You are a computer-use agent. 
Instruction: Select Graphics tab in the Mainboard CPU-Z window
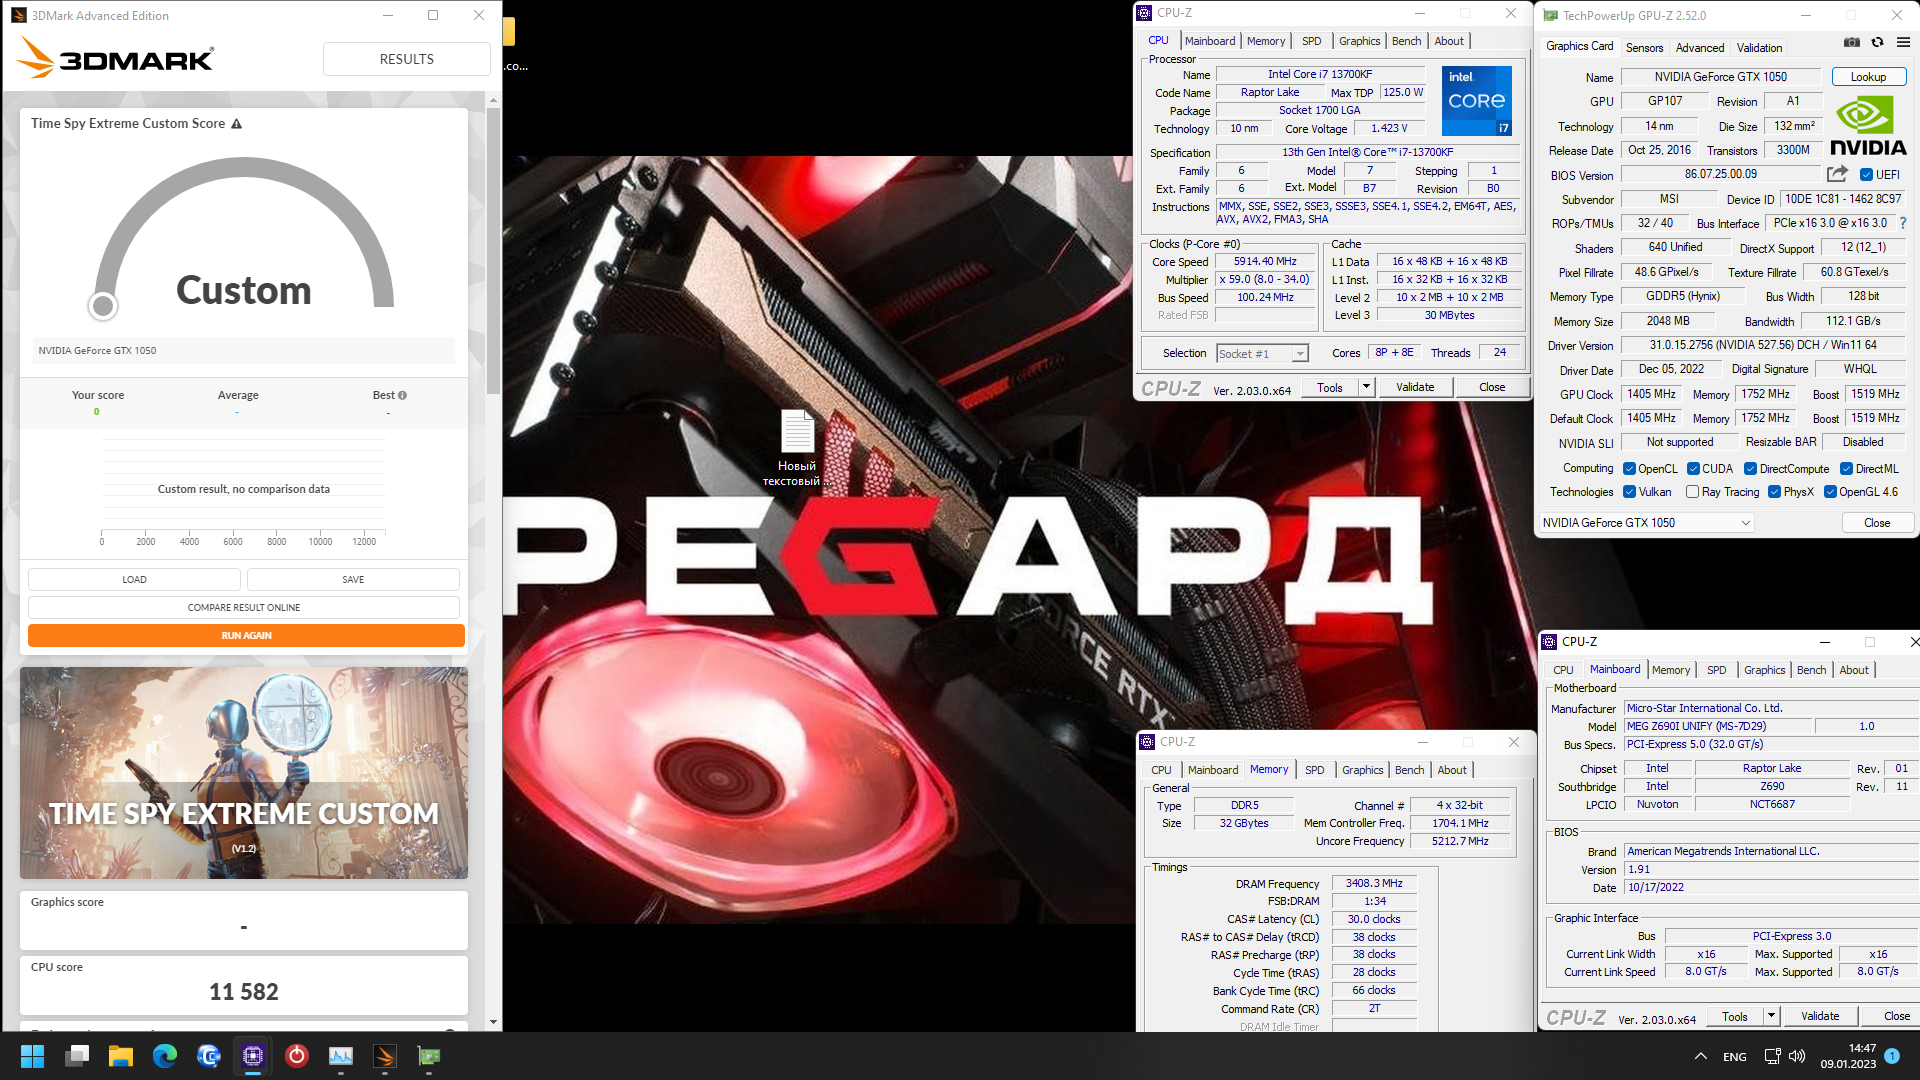pyautogui.click(x=1764, y=670)
